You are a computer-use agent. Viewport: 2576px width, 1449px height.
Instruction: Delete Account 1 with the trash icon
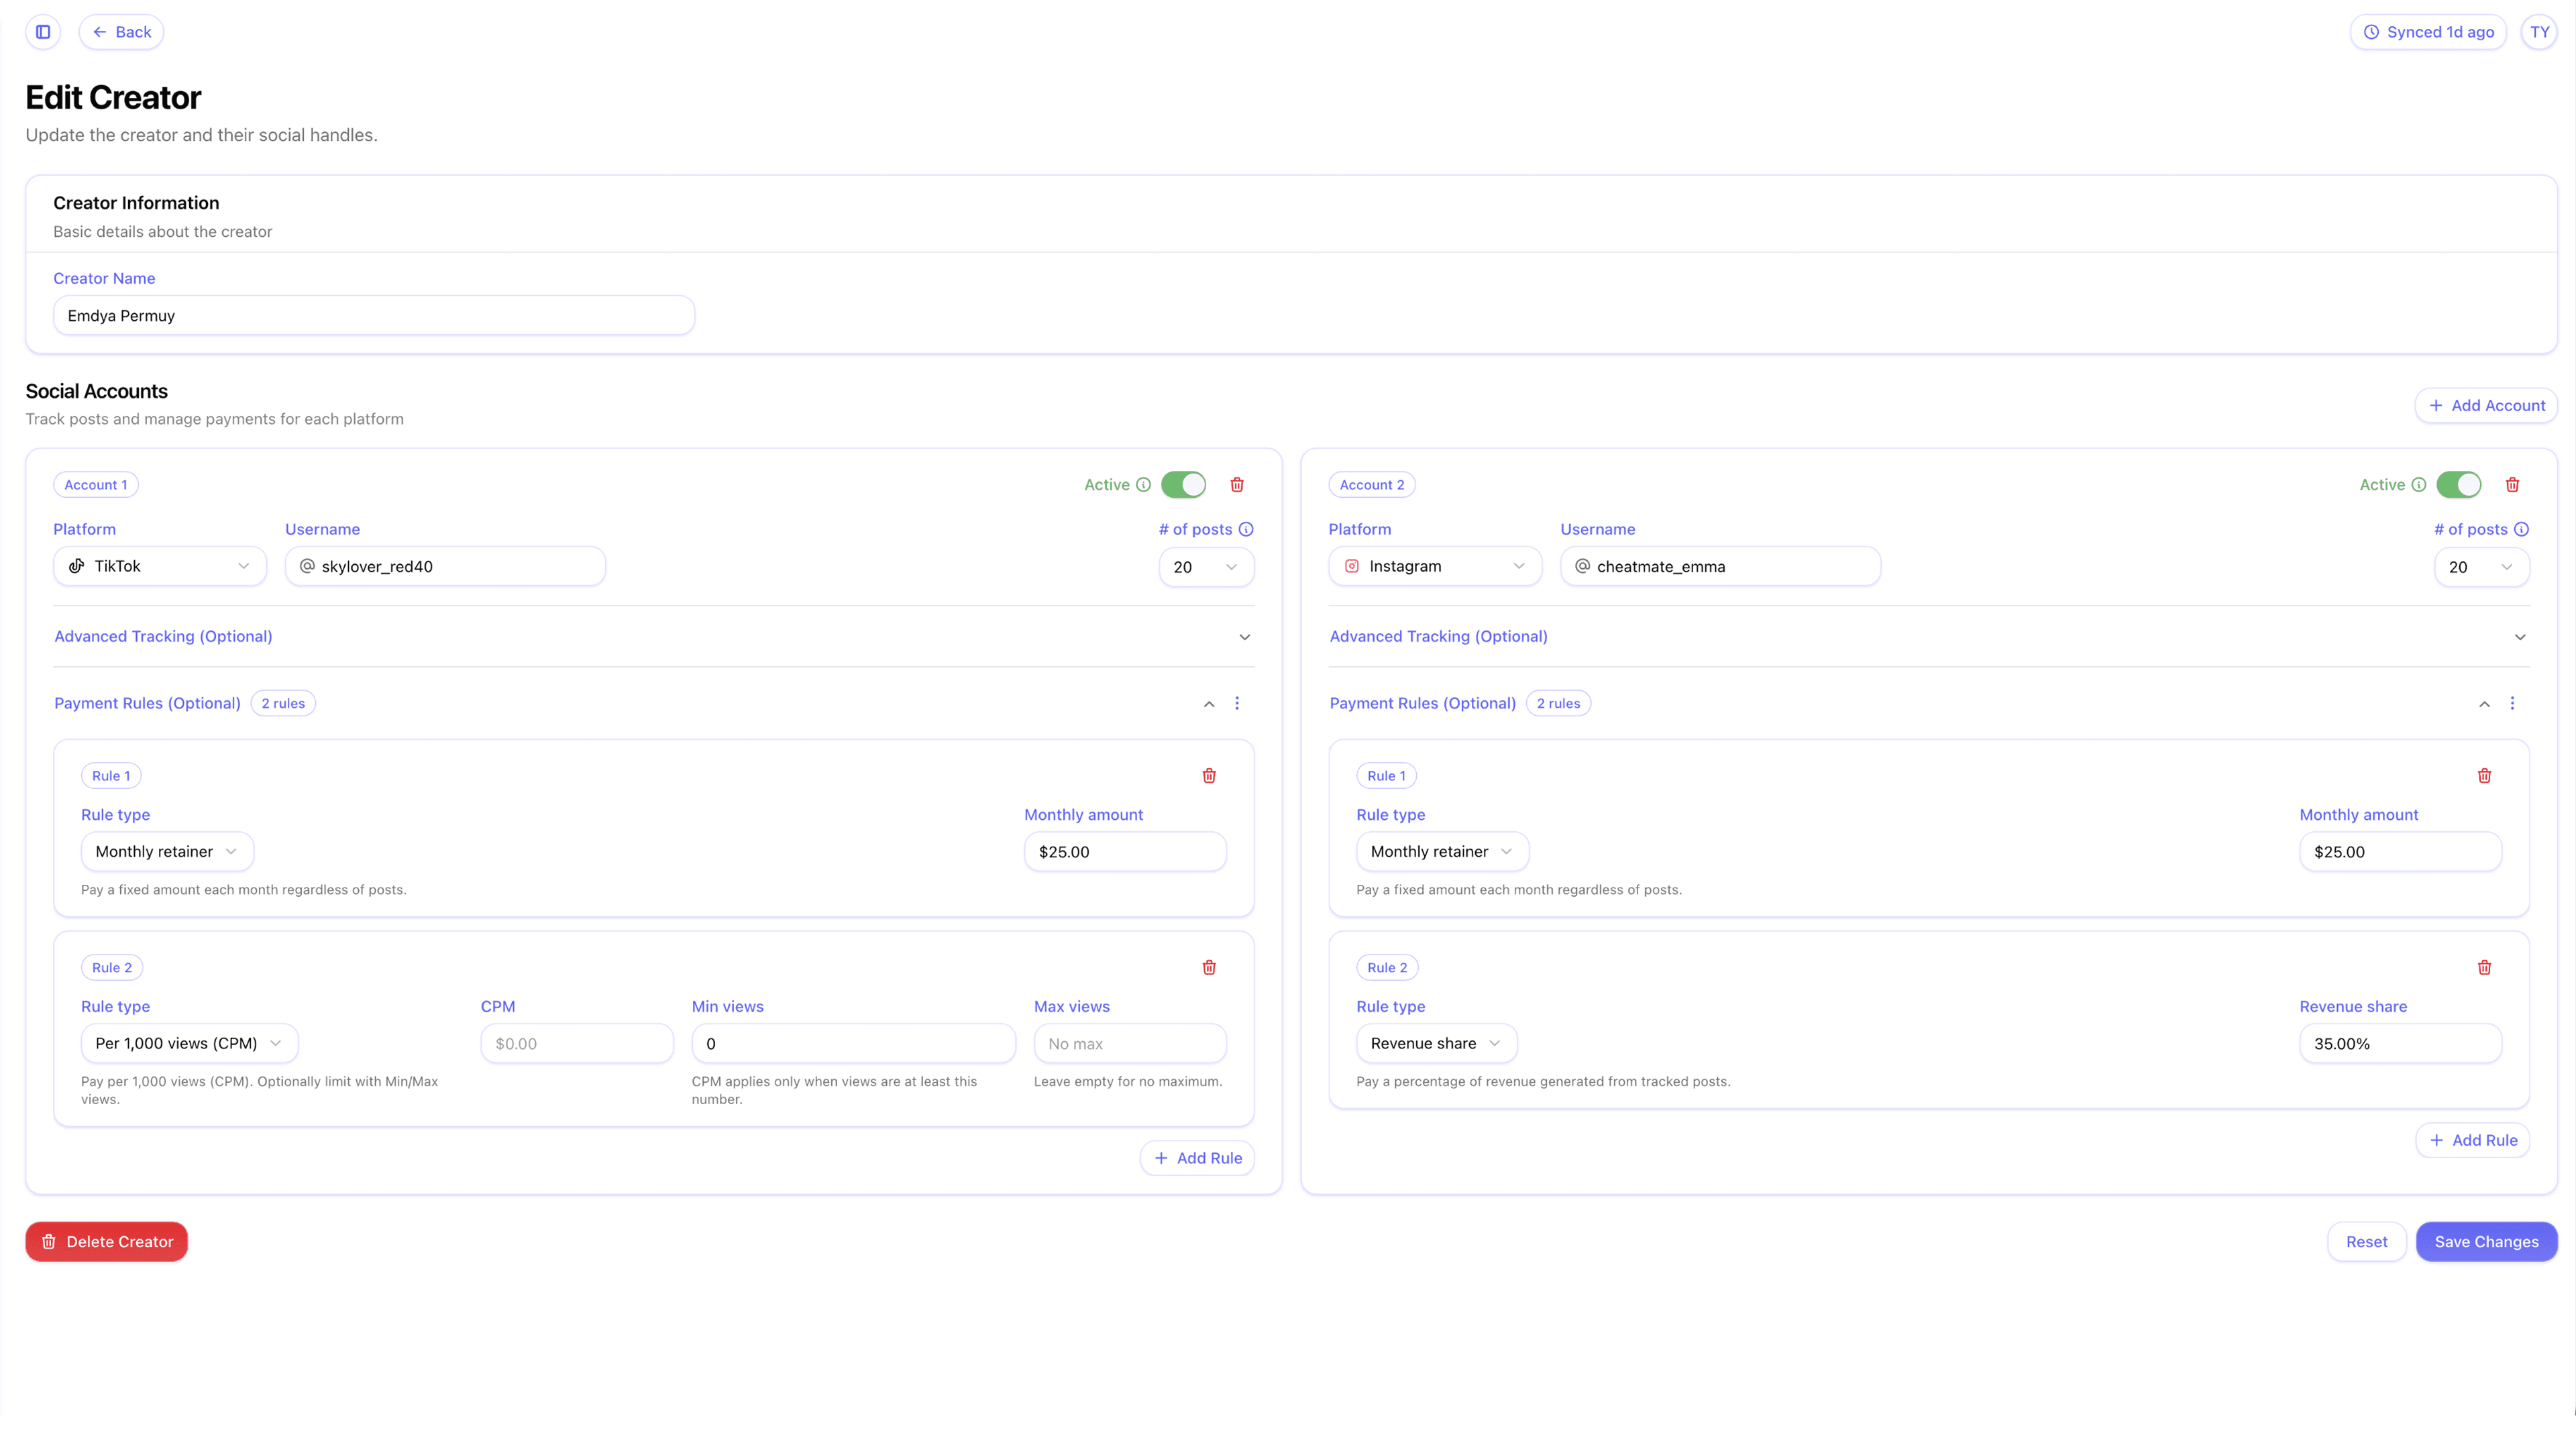[x=1237, y=485]
